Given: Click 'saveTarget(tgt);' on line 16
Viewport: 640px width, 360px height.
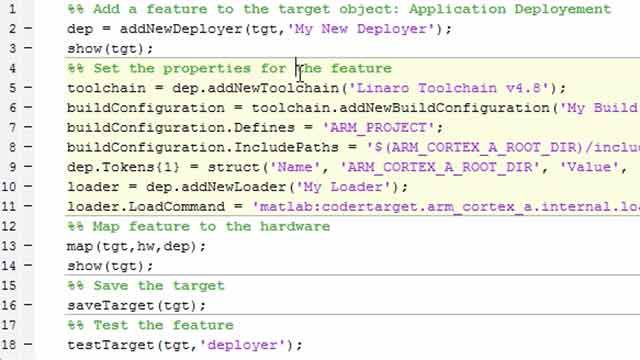Looking at the screenshot, I should coord(137,306).
